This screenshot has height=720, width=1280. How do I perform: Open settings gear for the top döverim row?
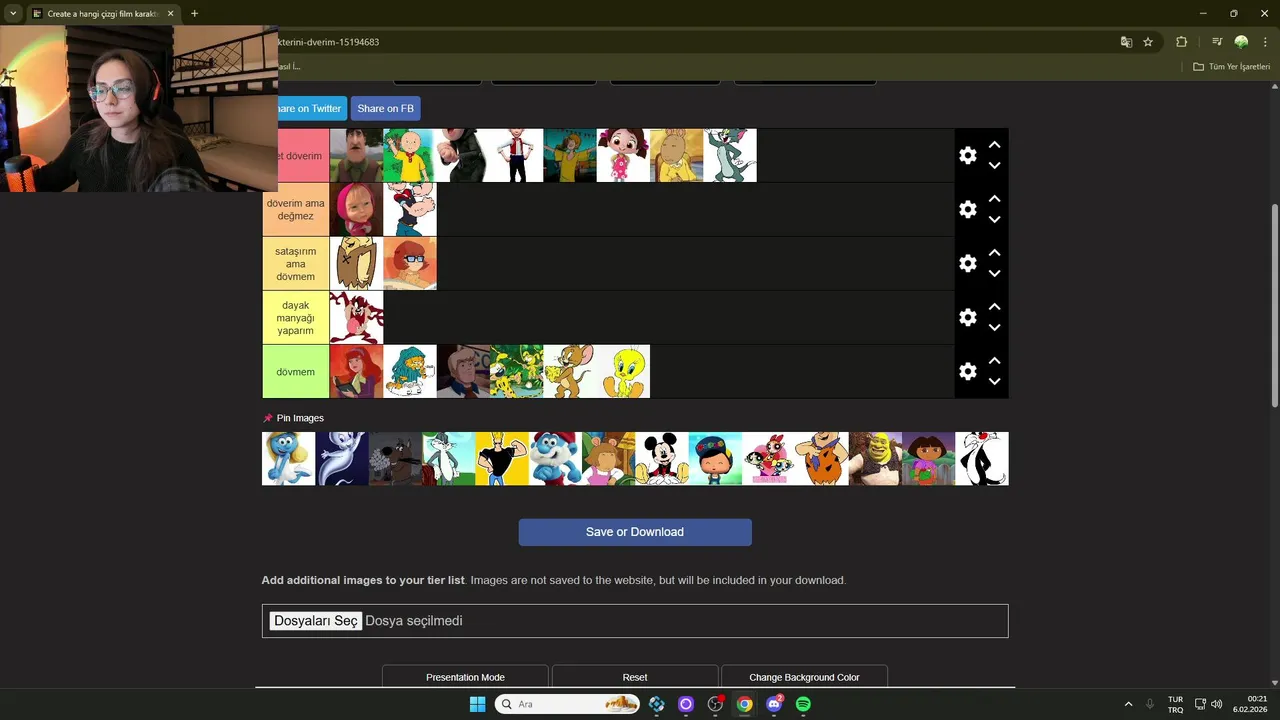(x=967, y=155)
